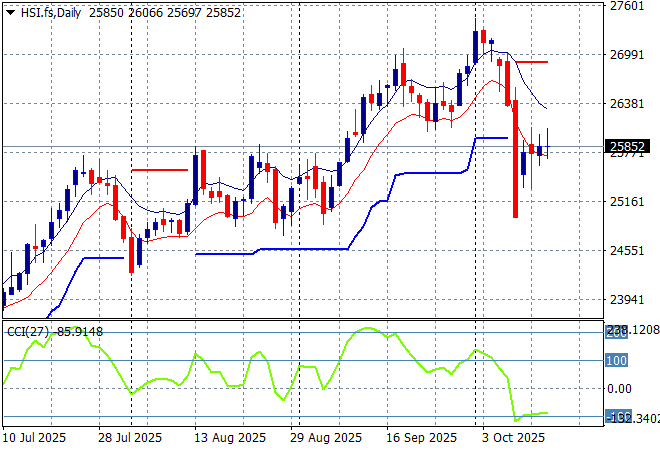Select the red horizontal line in early August

(x=160, y=170)
